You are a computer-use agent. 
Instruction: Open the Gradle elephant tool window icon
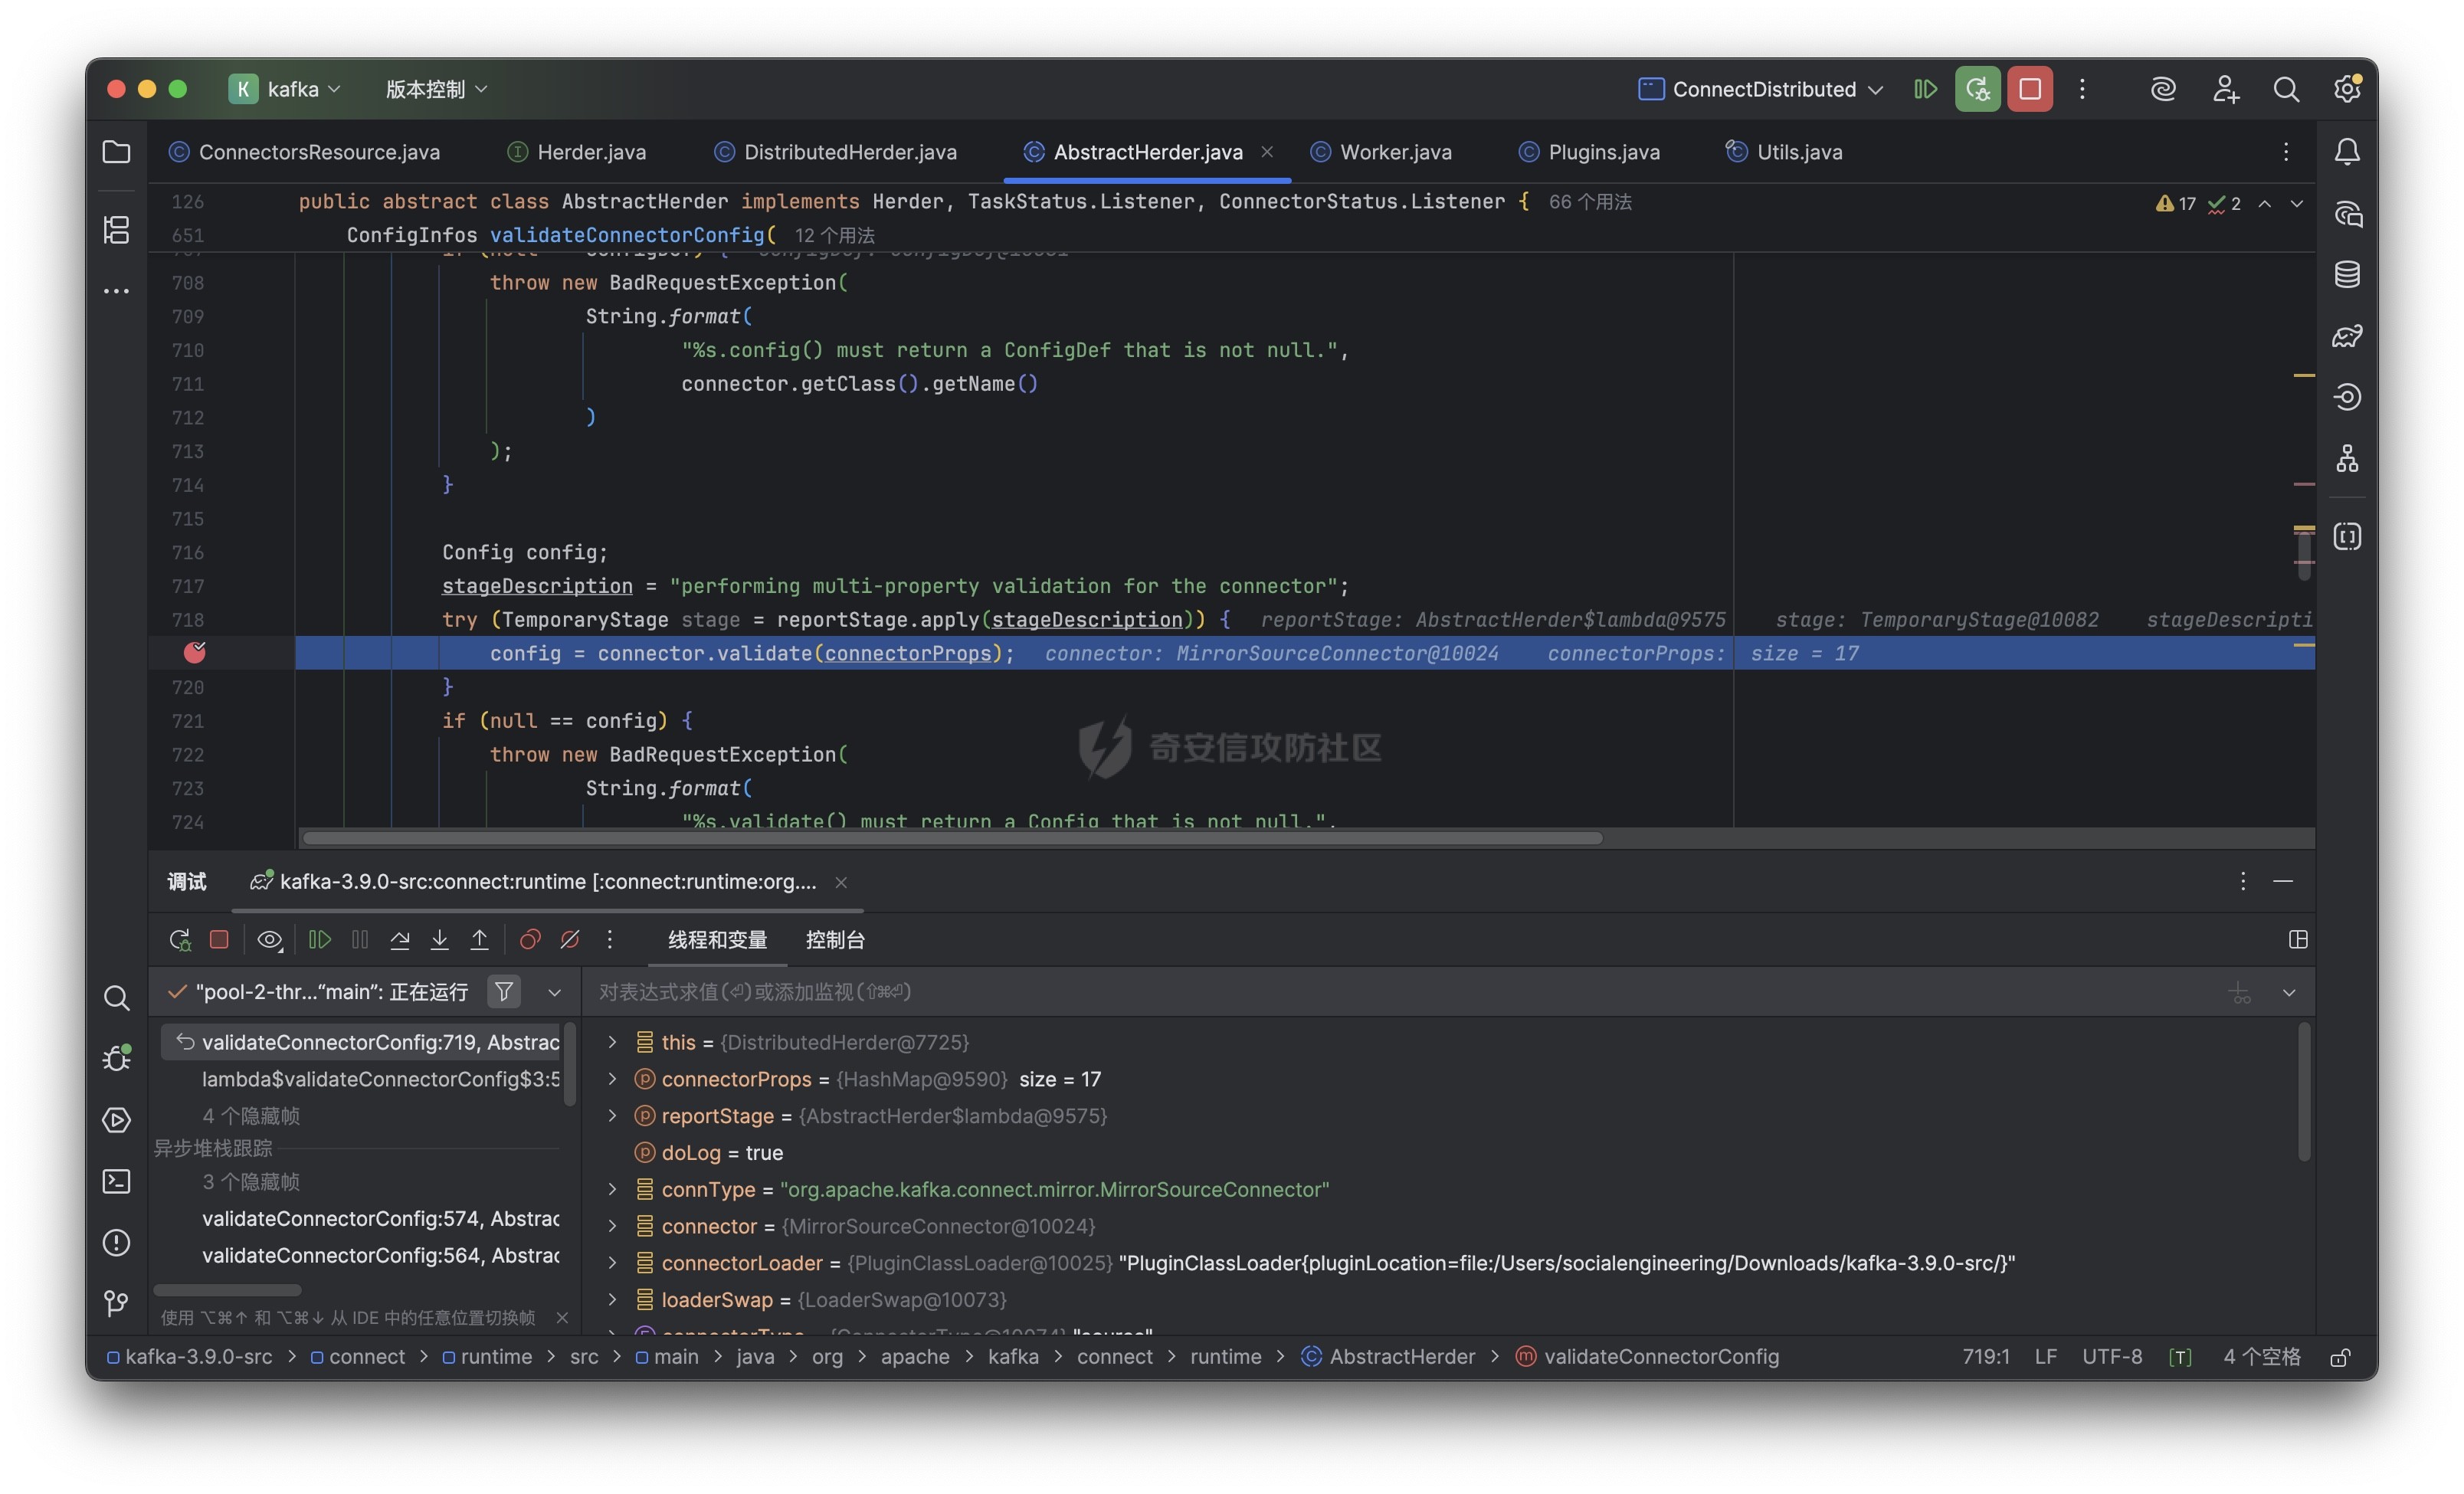click(2346, 336)
